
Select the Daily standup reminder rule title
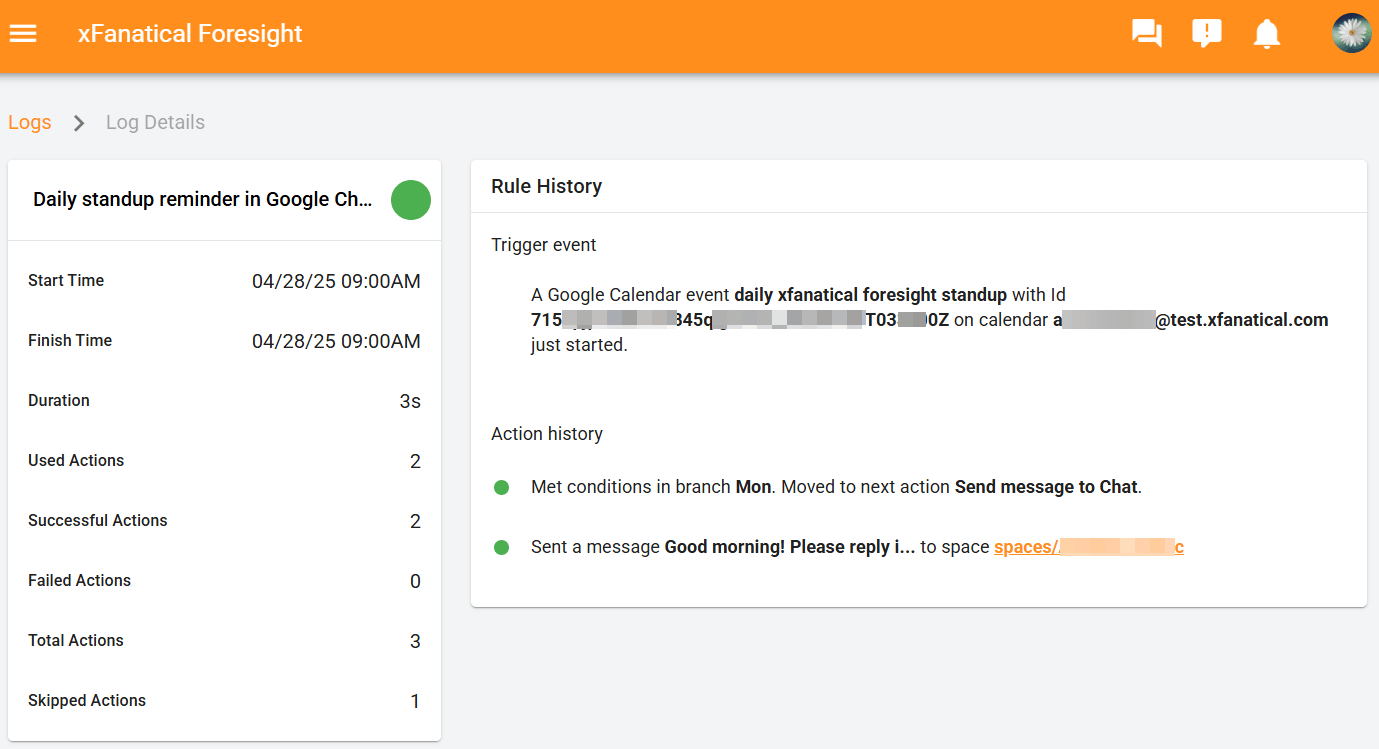(203, 199)
